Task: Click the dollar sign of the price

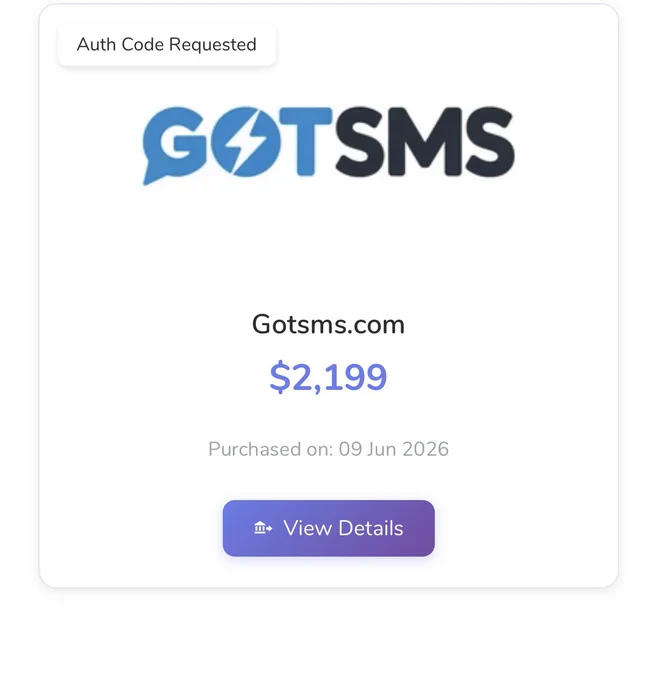Action: pos(280,376)
